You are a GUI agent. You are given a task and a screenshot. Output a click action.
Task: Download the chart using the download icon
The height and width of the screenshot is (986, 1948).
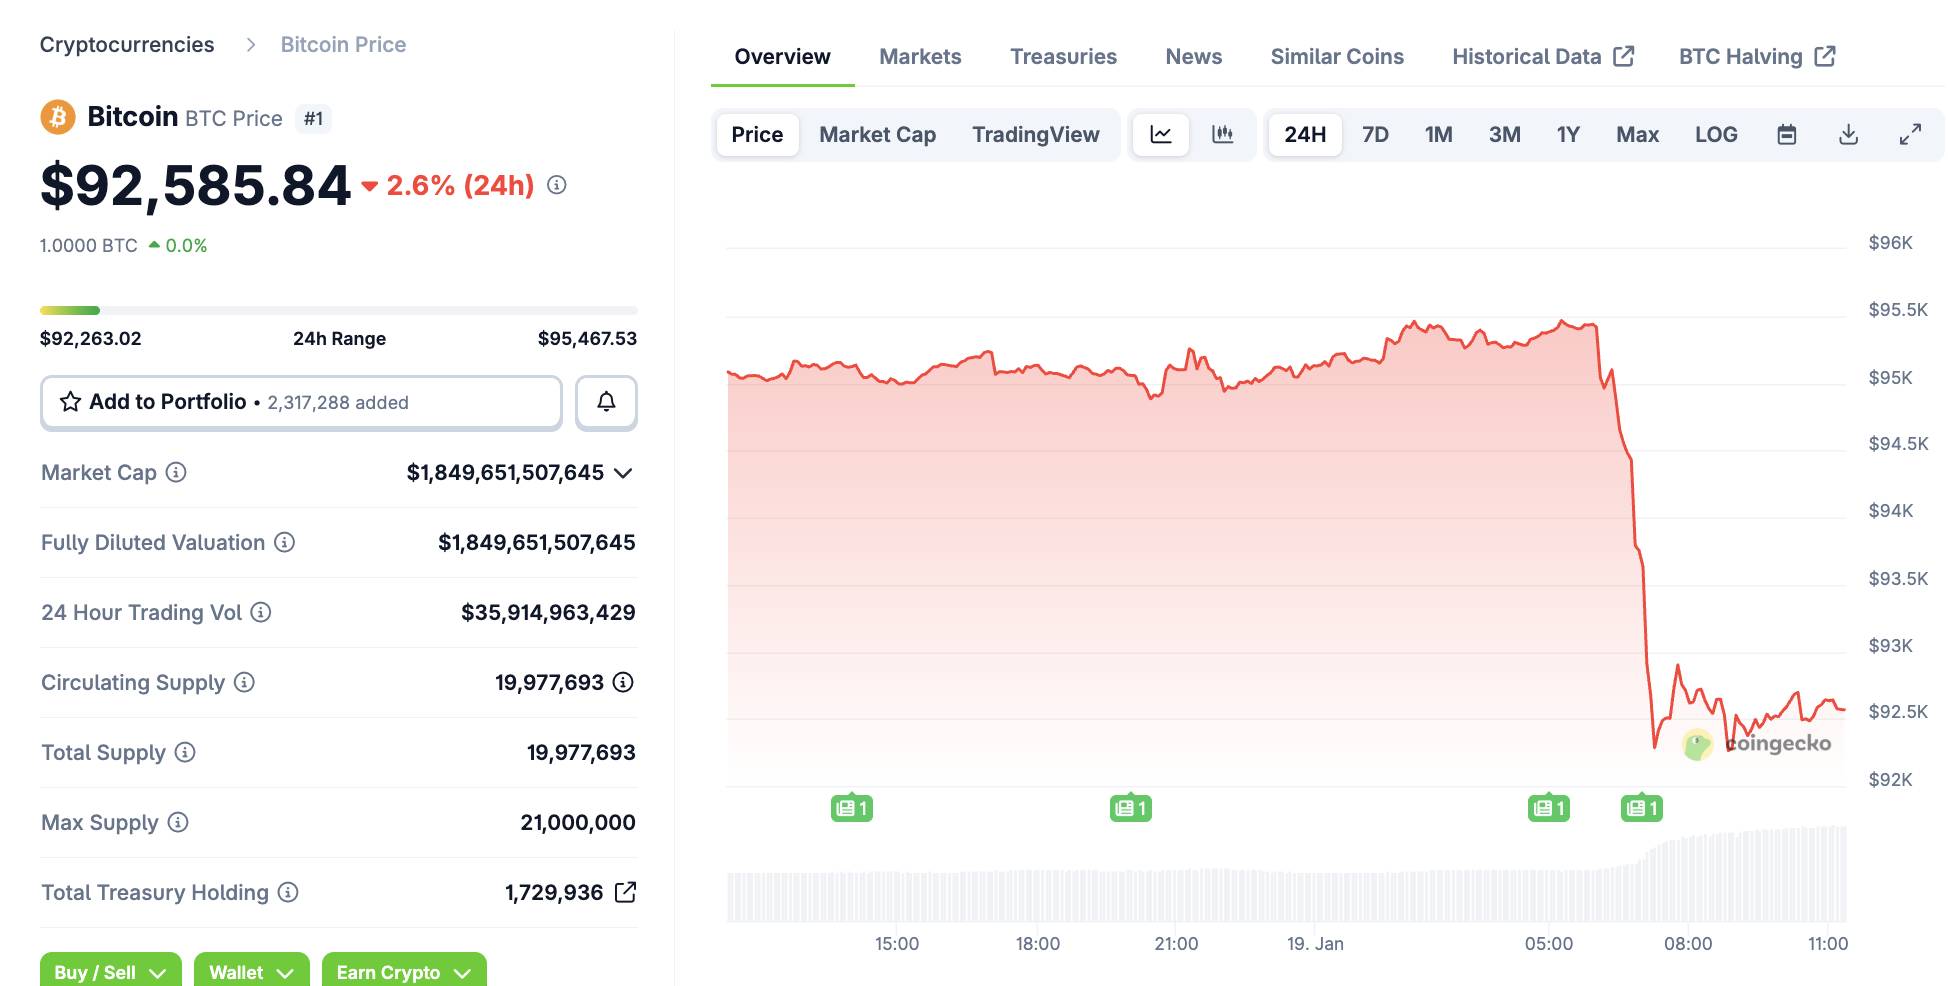[x=1848, y=134]
